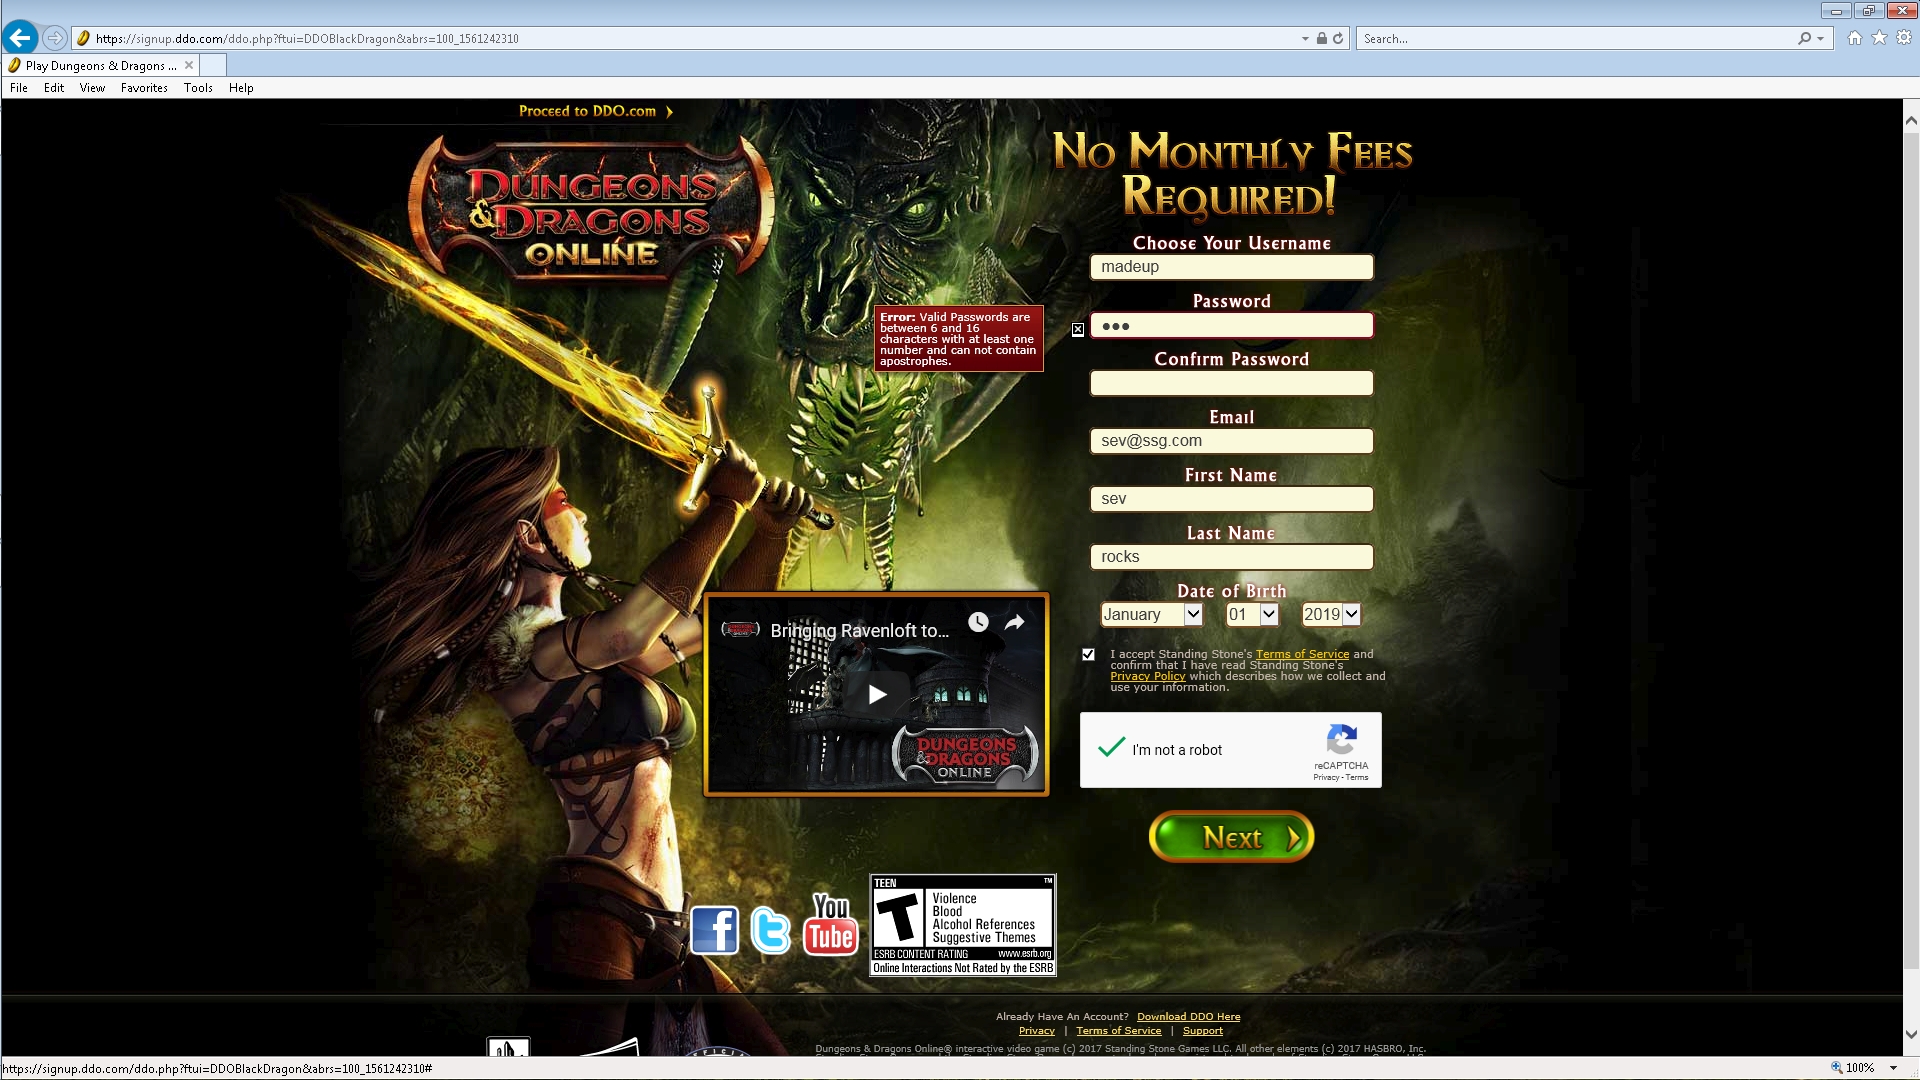Image resolution: width=1920 pixels, height=1080 pixels.
Task: Open the View menu
Action: 92,88
